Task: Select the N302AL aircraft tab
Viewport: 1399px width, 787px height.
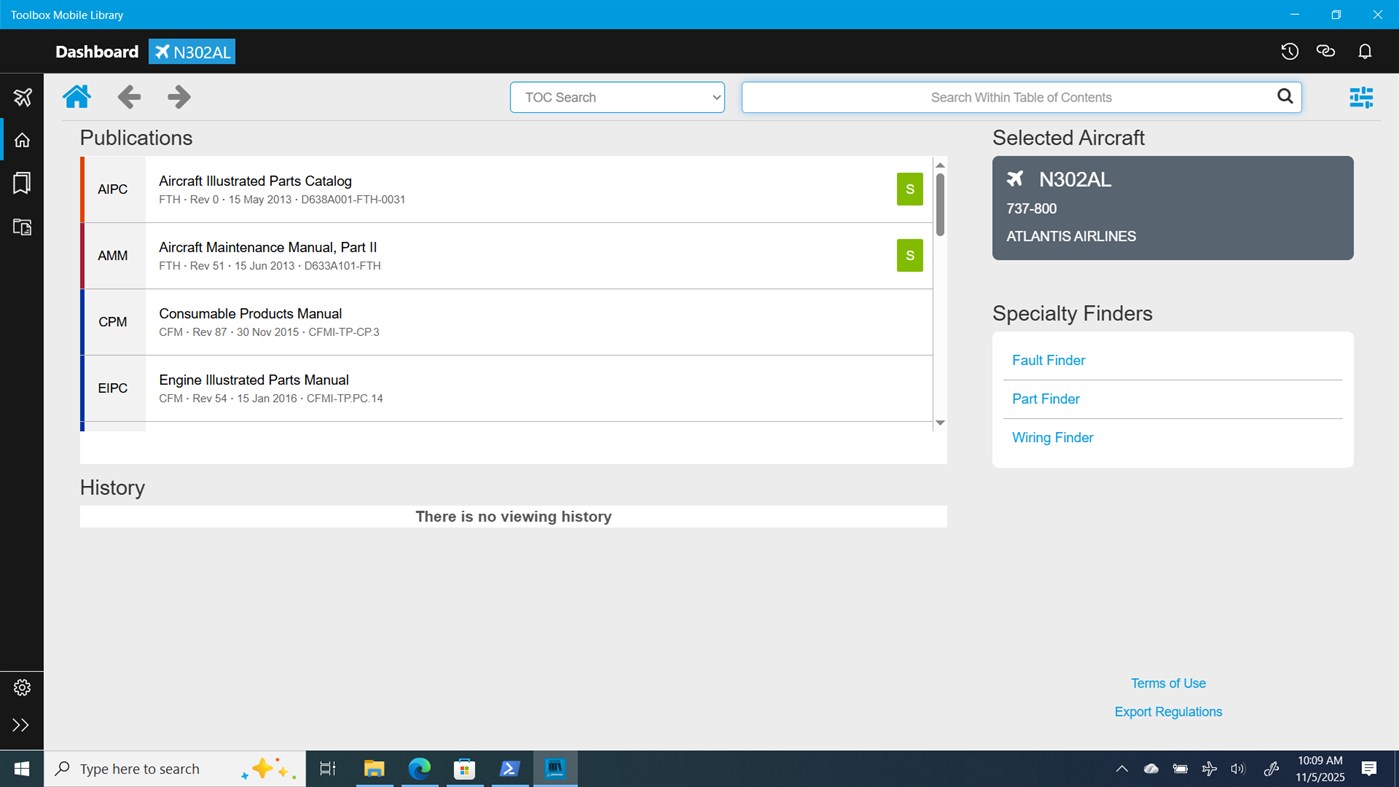Action: pos(191,51)
